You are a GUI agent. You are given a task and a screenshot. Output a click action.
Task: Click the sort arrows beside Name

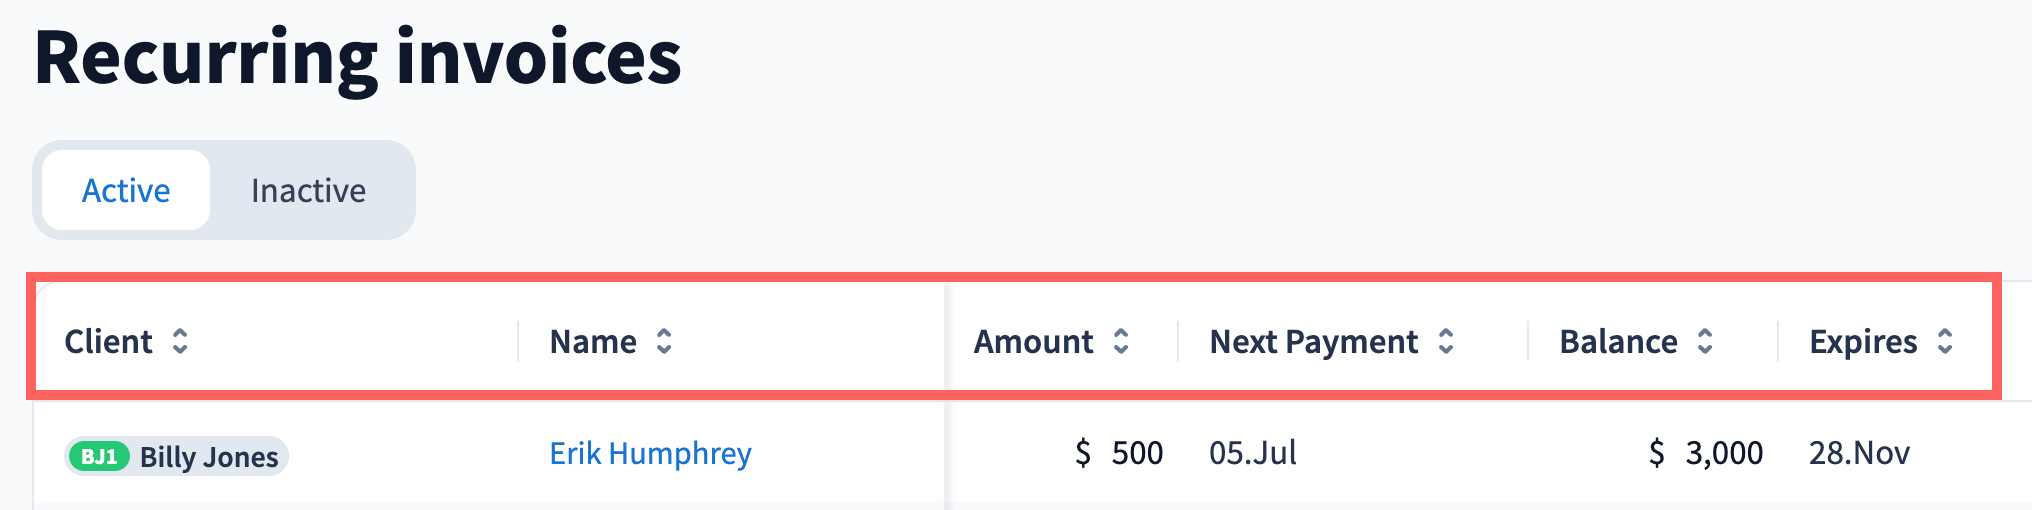pos(664,342)
